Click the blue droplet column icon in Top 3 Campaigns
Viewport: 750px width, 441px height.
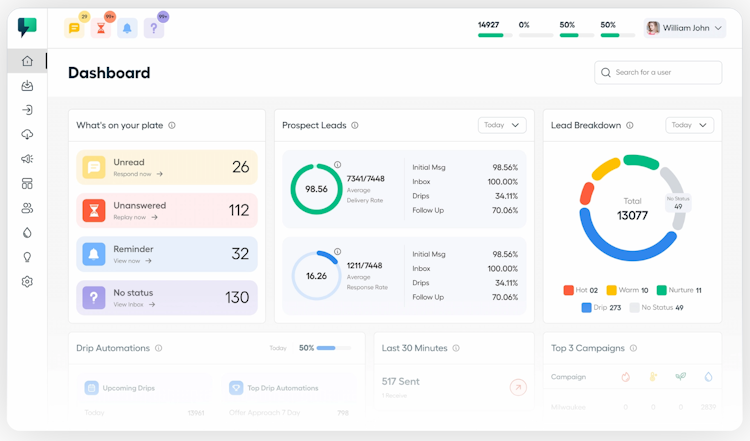pyautogui.click(x=708, y=377)
